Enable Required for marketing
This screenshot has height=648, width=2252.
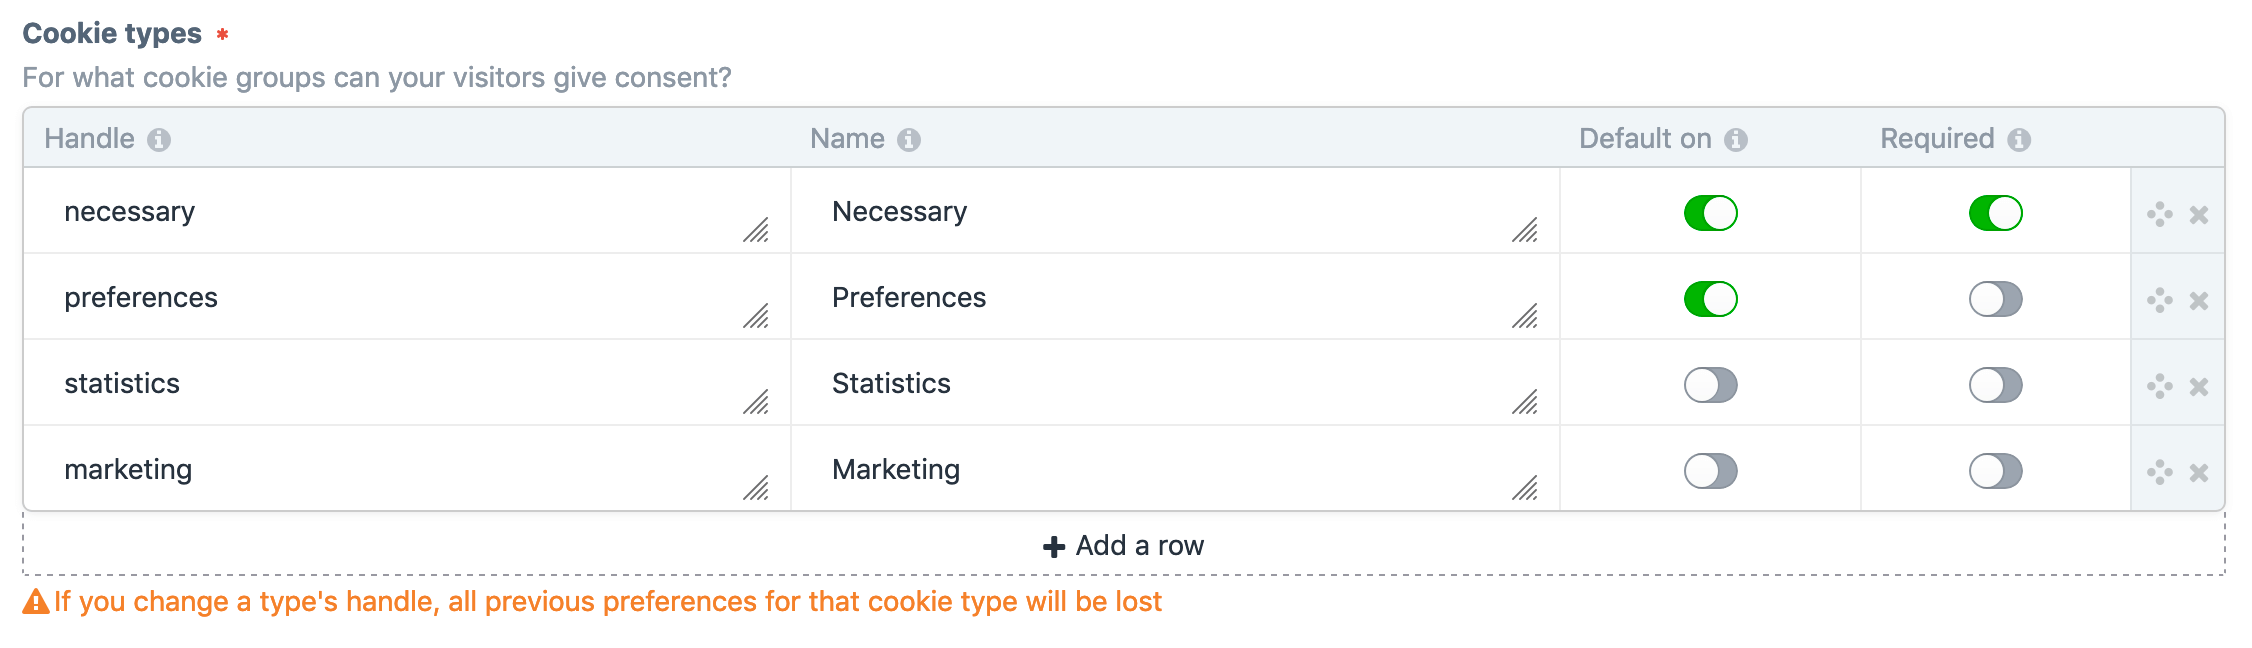point(1995,471)
